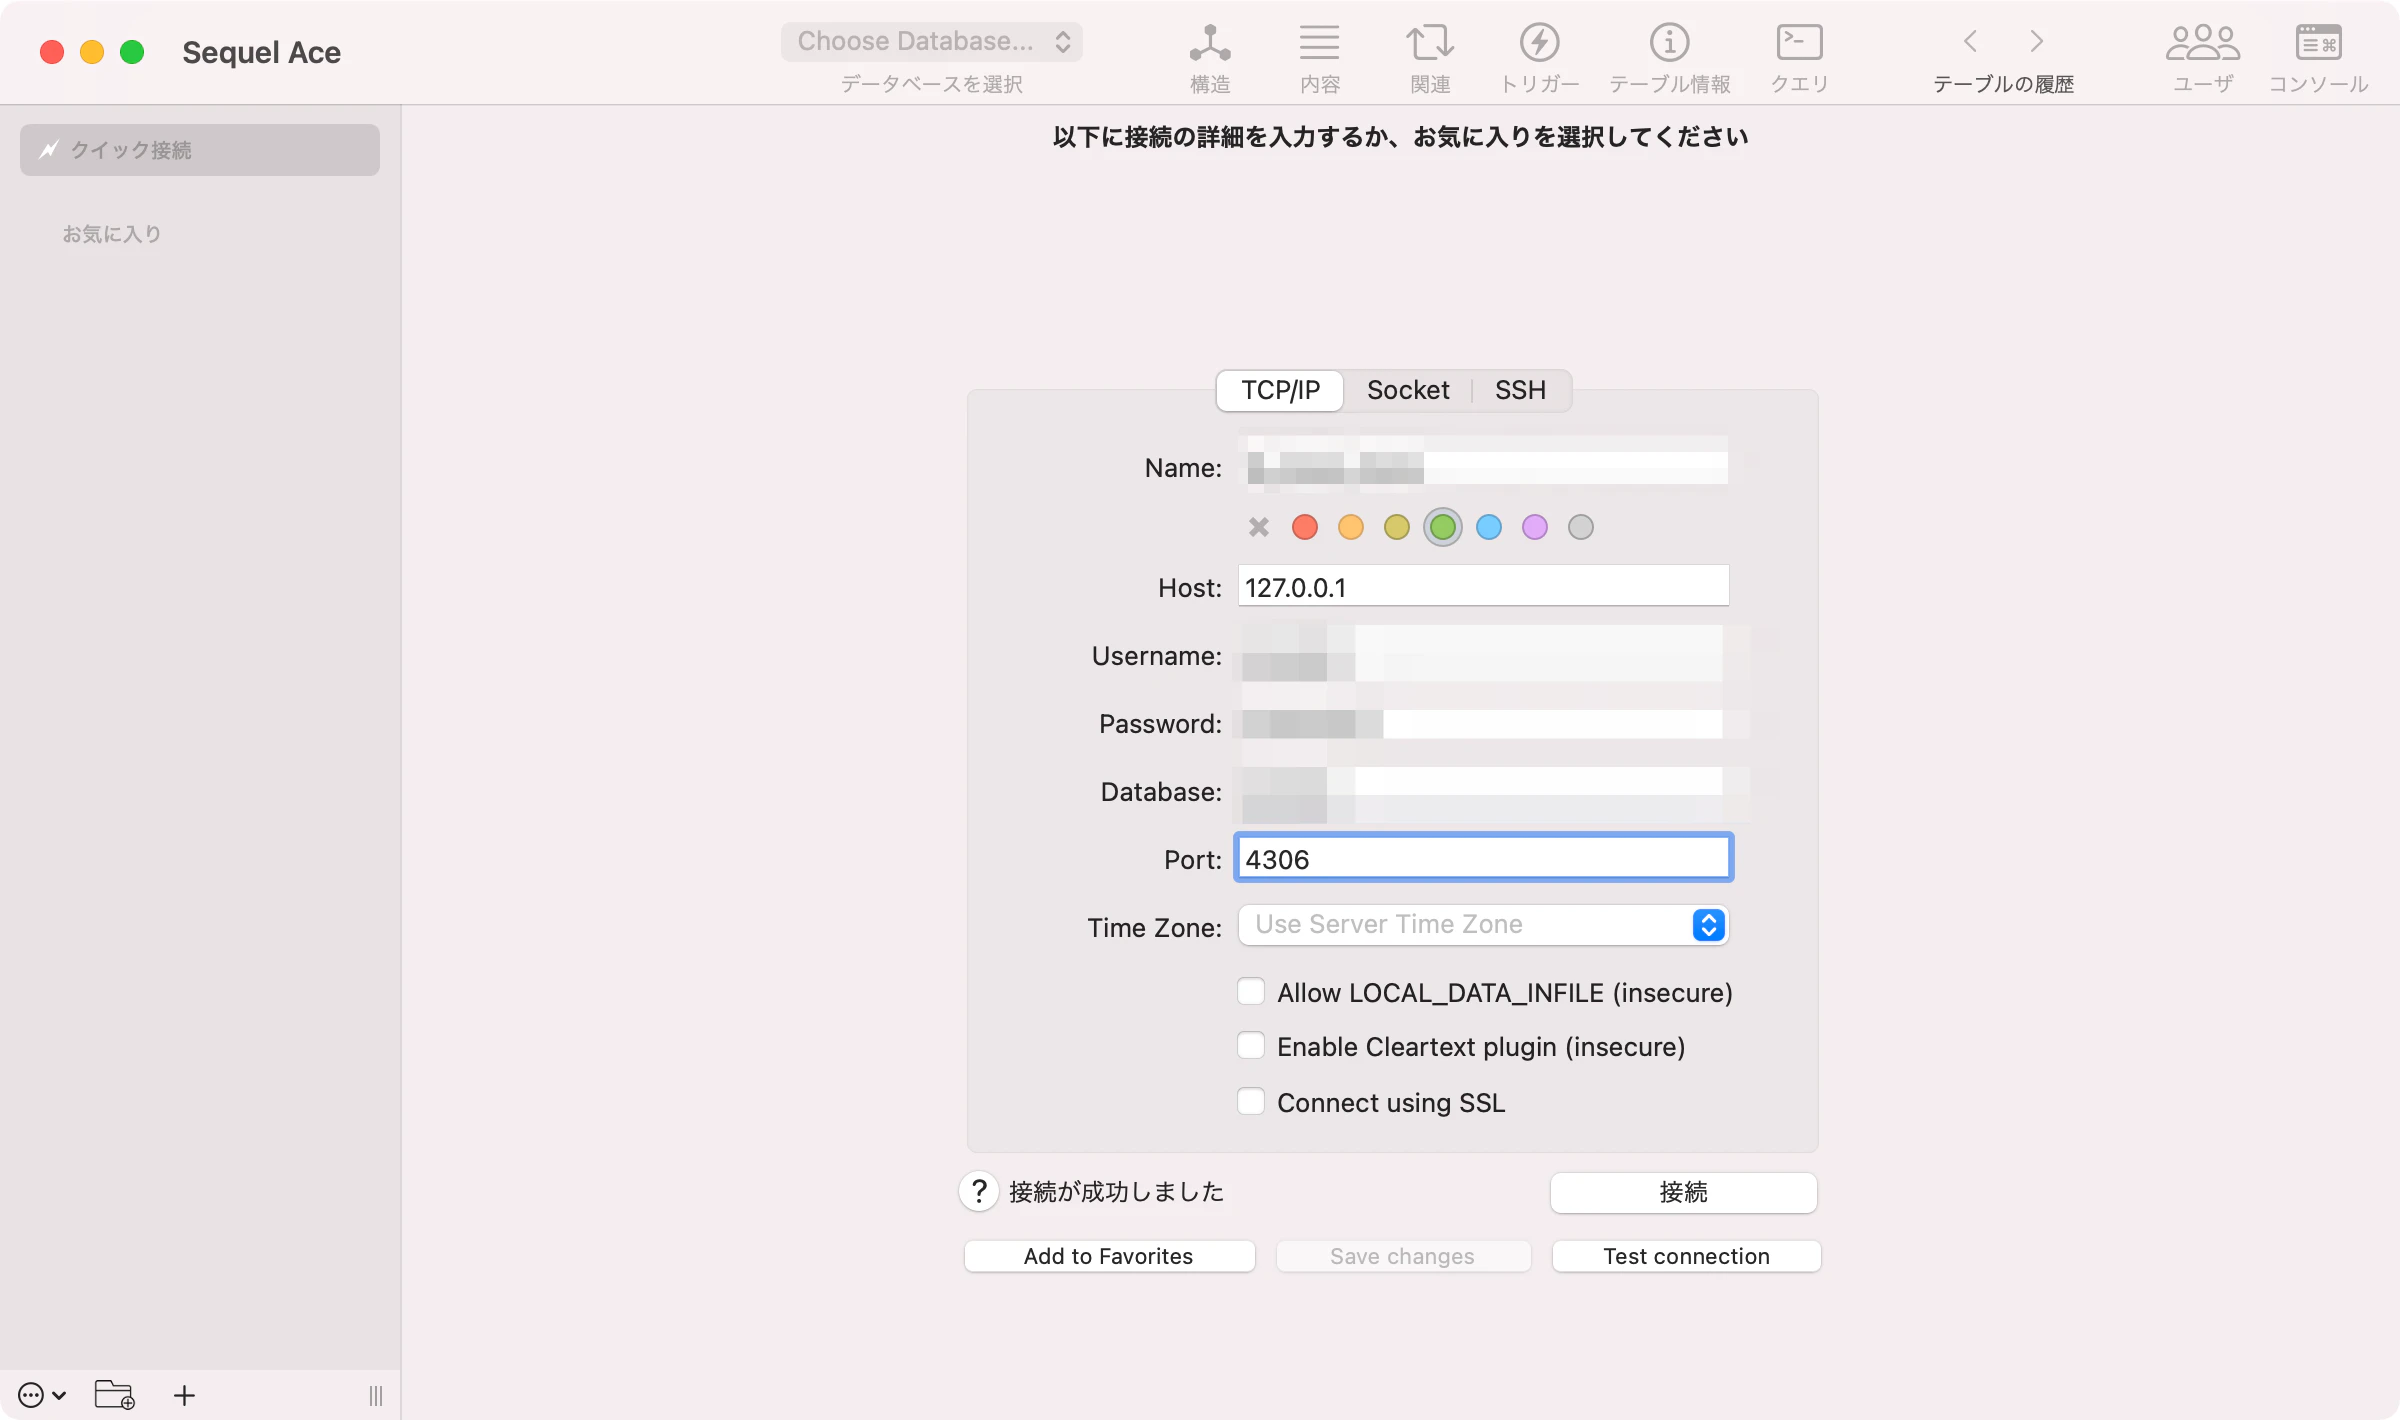Image resolution: width=2400 pixels, height=1420 pixels.
Task: Open the コンソール (Console) window
Action: [2318, 58]
